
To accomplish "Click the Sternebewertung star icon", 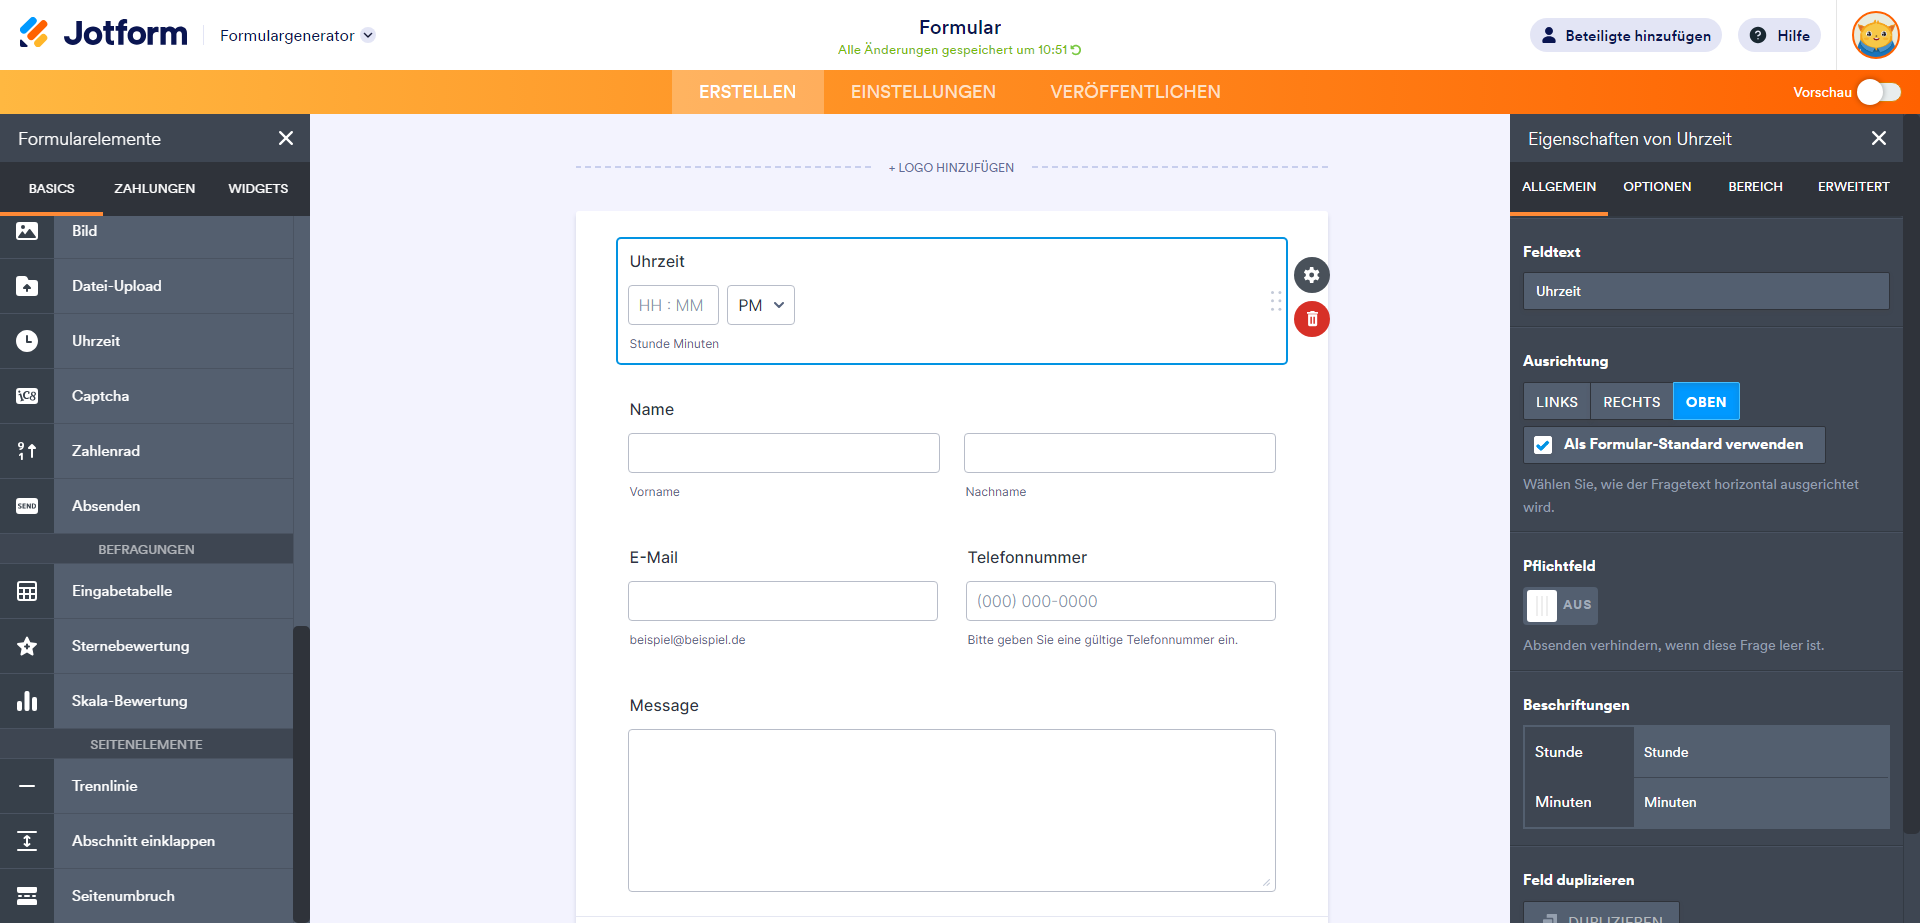I will coord(27,646).
